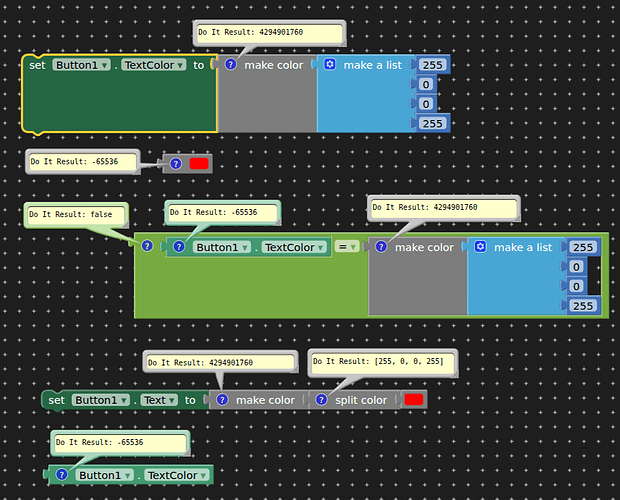Viewport: 620px width, 500px height.
Task: Click comment icon at left edge of equals block
Action: [147, 246]
